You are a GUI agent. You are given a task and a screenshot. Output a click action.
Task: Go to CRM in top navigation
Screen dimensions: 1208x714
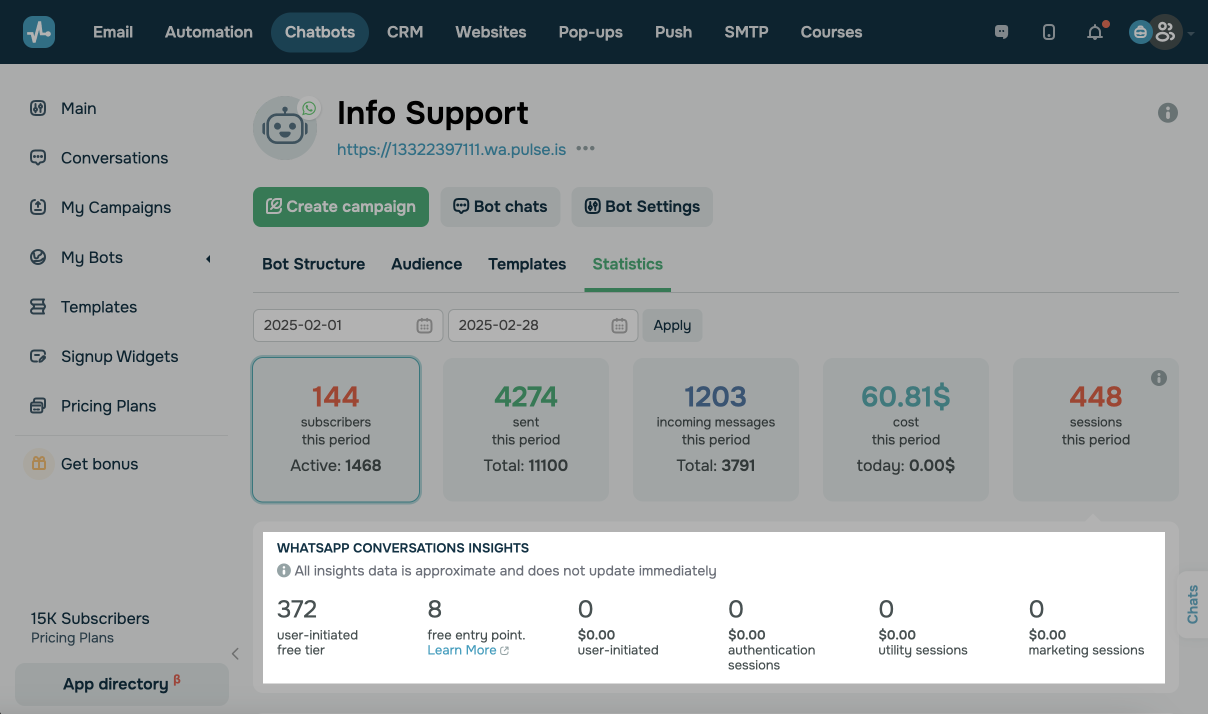click(x=405, y=32)
